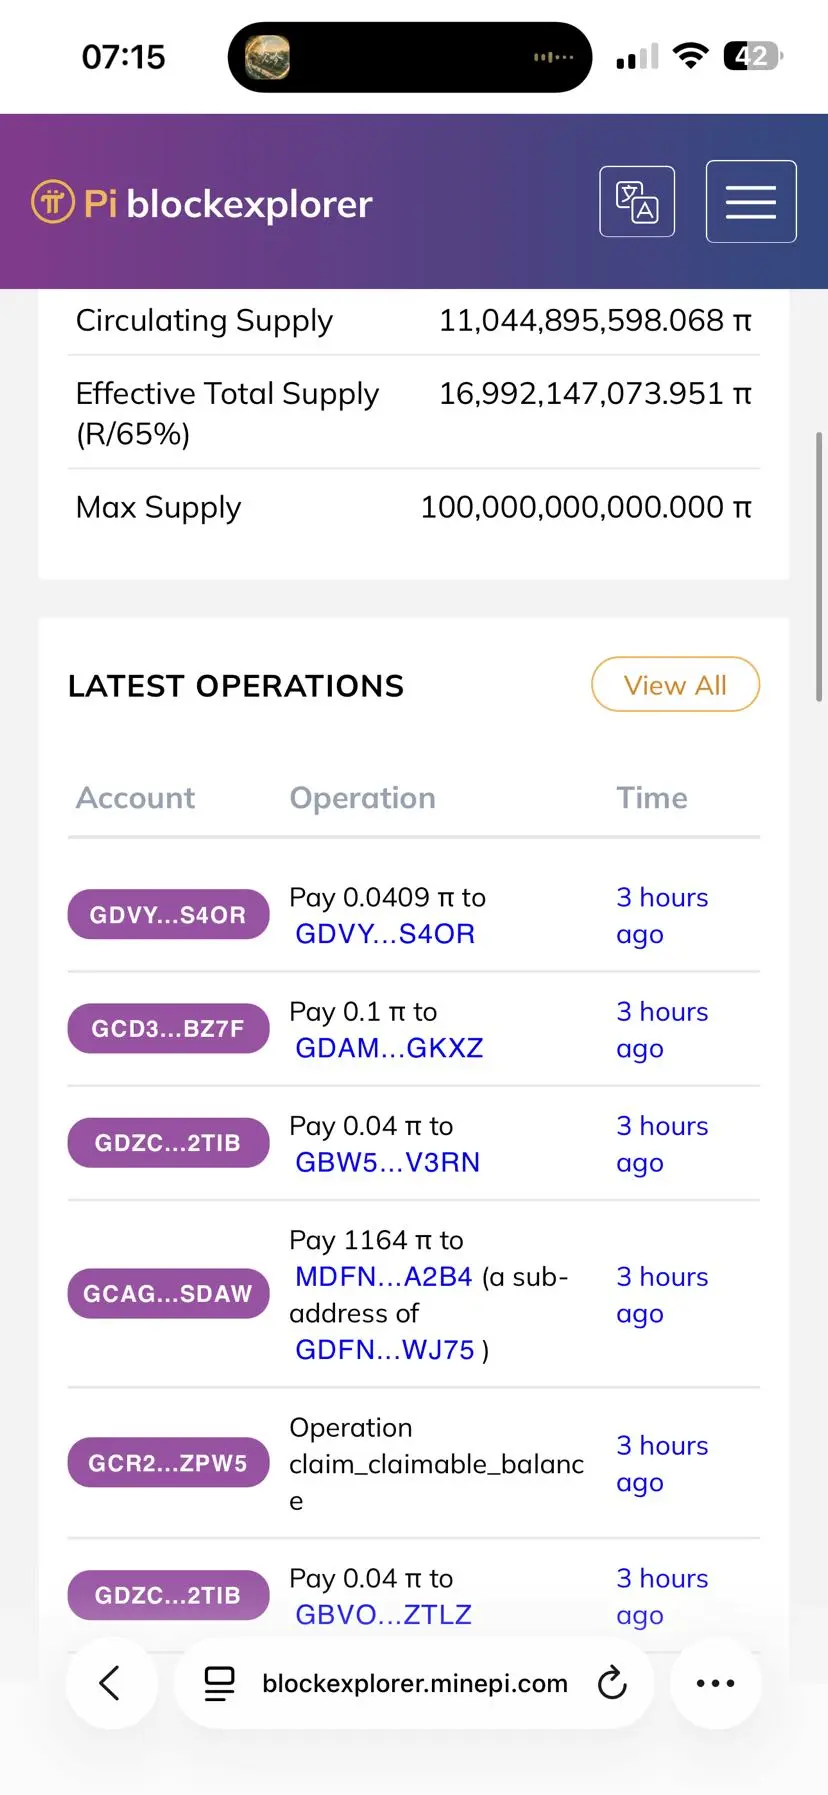Follow recipient link GDVY...S4OR
The height and width of the screenshot is (1795, 828).
coord(385,933)
